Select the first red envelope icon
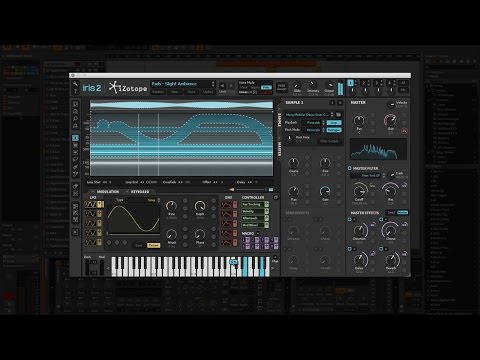Viewport: 480px width, 360px height. click(x=226, y=204)
